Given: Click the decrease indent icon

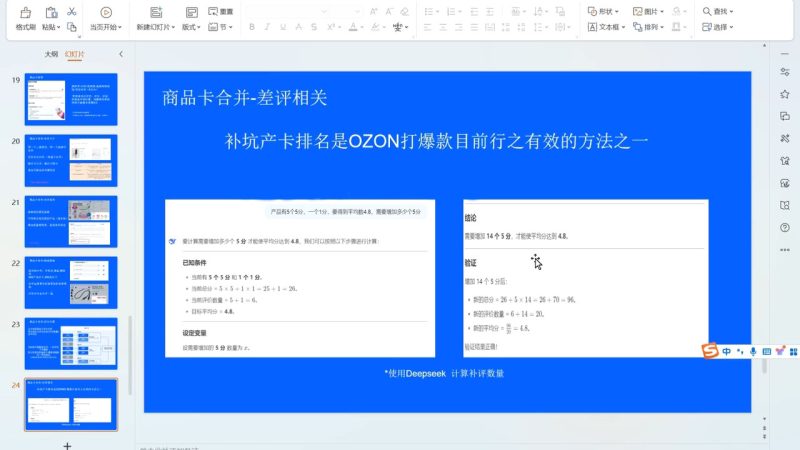Looking at the screenshot, I should pyautogui.click(x=474, y=11).
